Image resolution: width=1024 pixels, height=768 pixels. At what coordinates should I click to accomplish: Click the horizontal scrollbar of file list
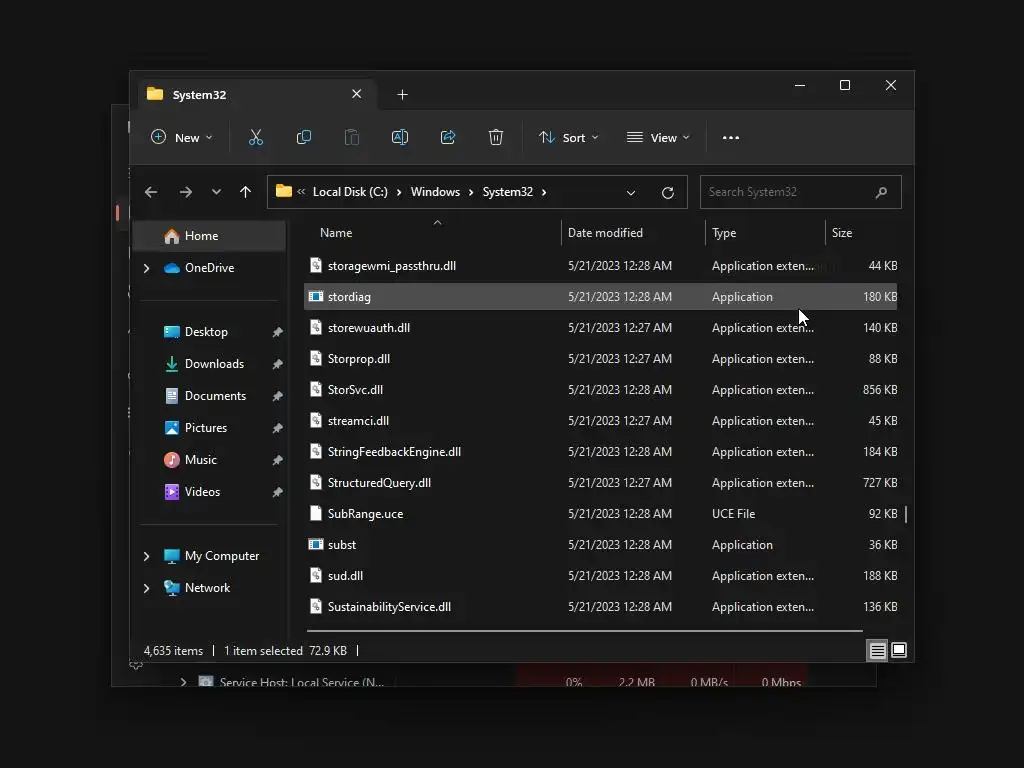[x=584, y=631]
